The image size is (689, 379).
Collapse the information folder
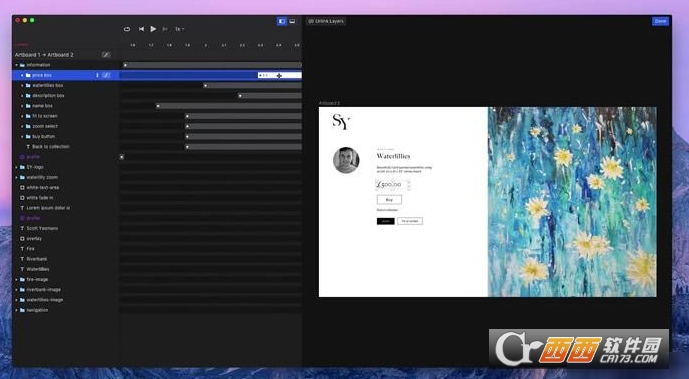pyautogui.click(x=17, y=65)
